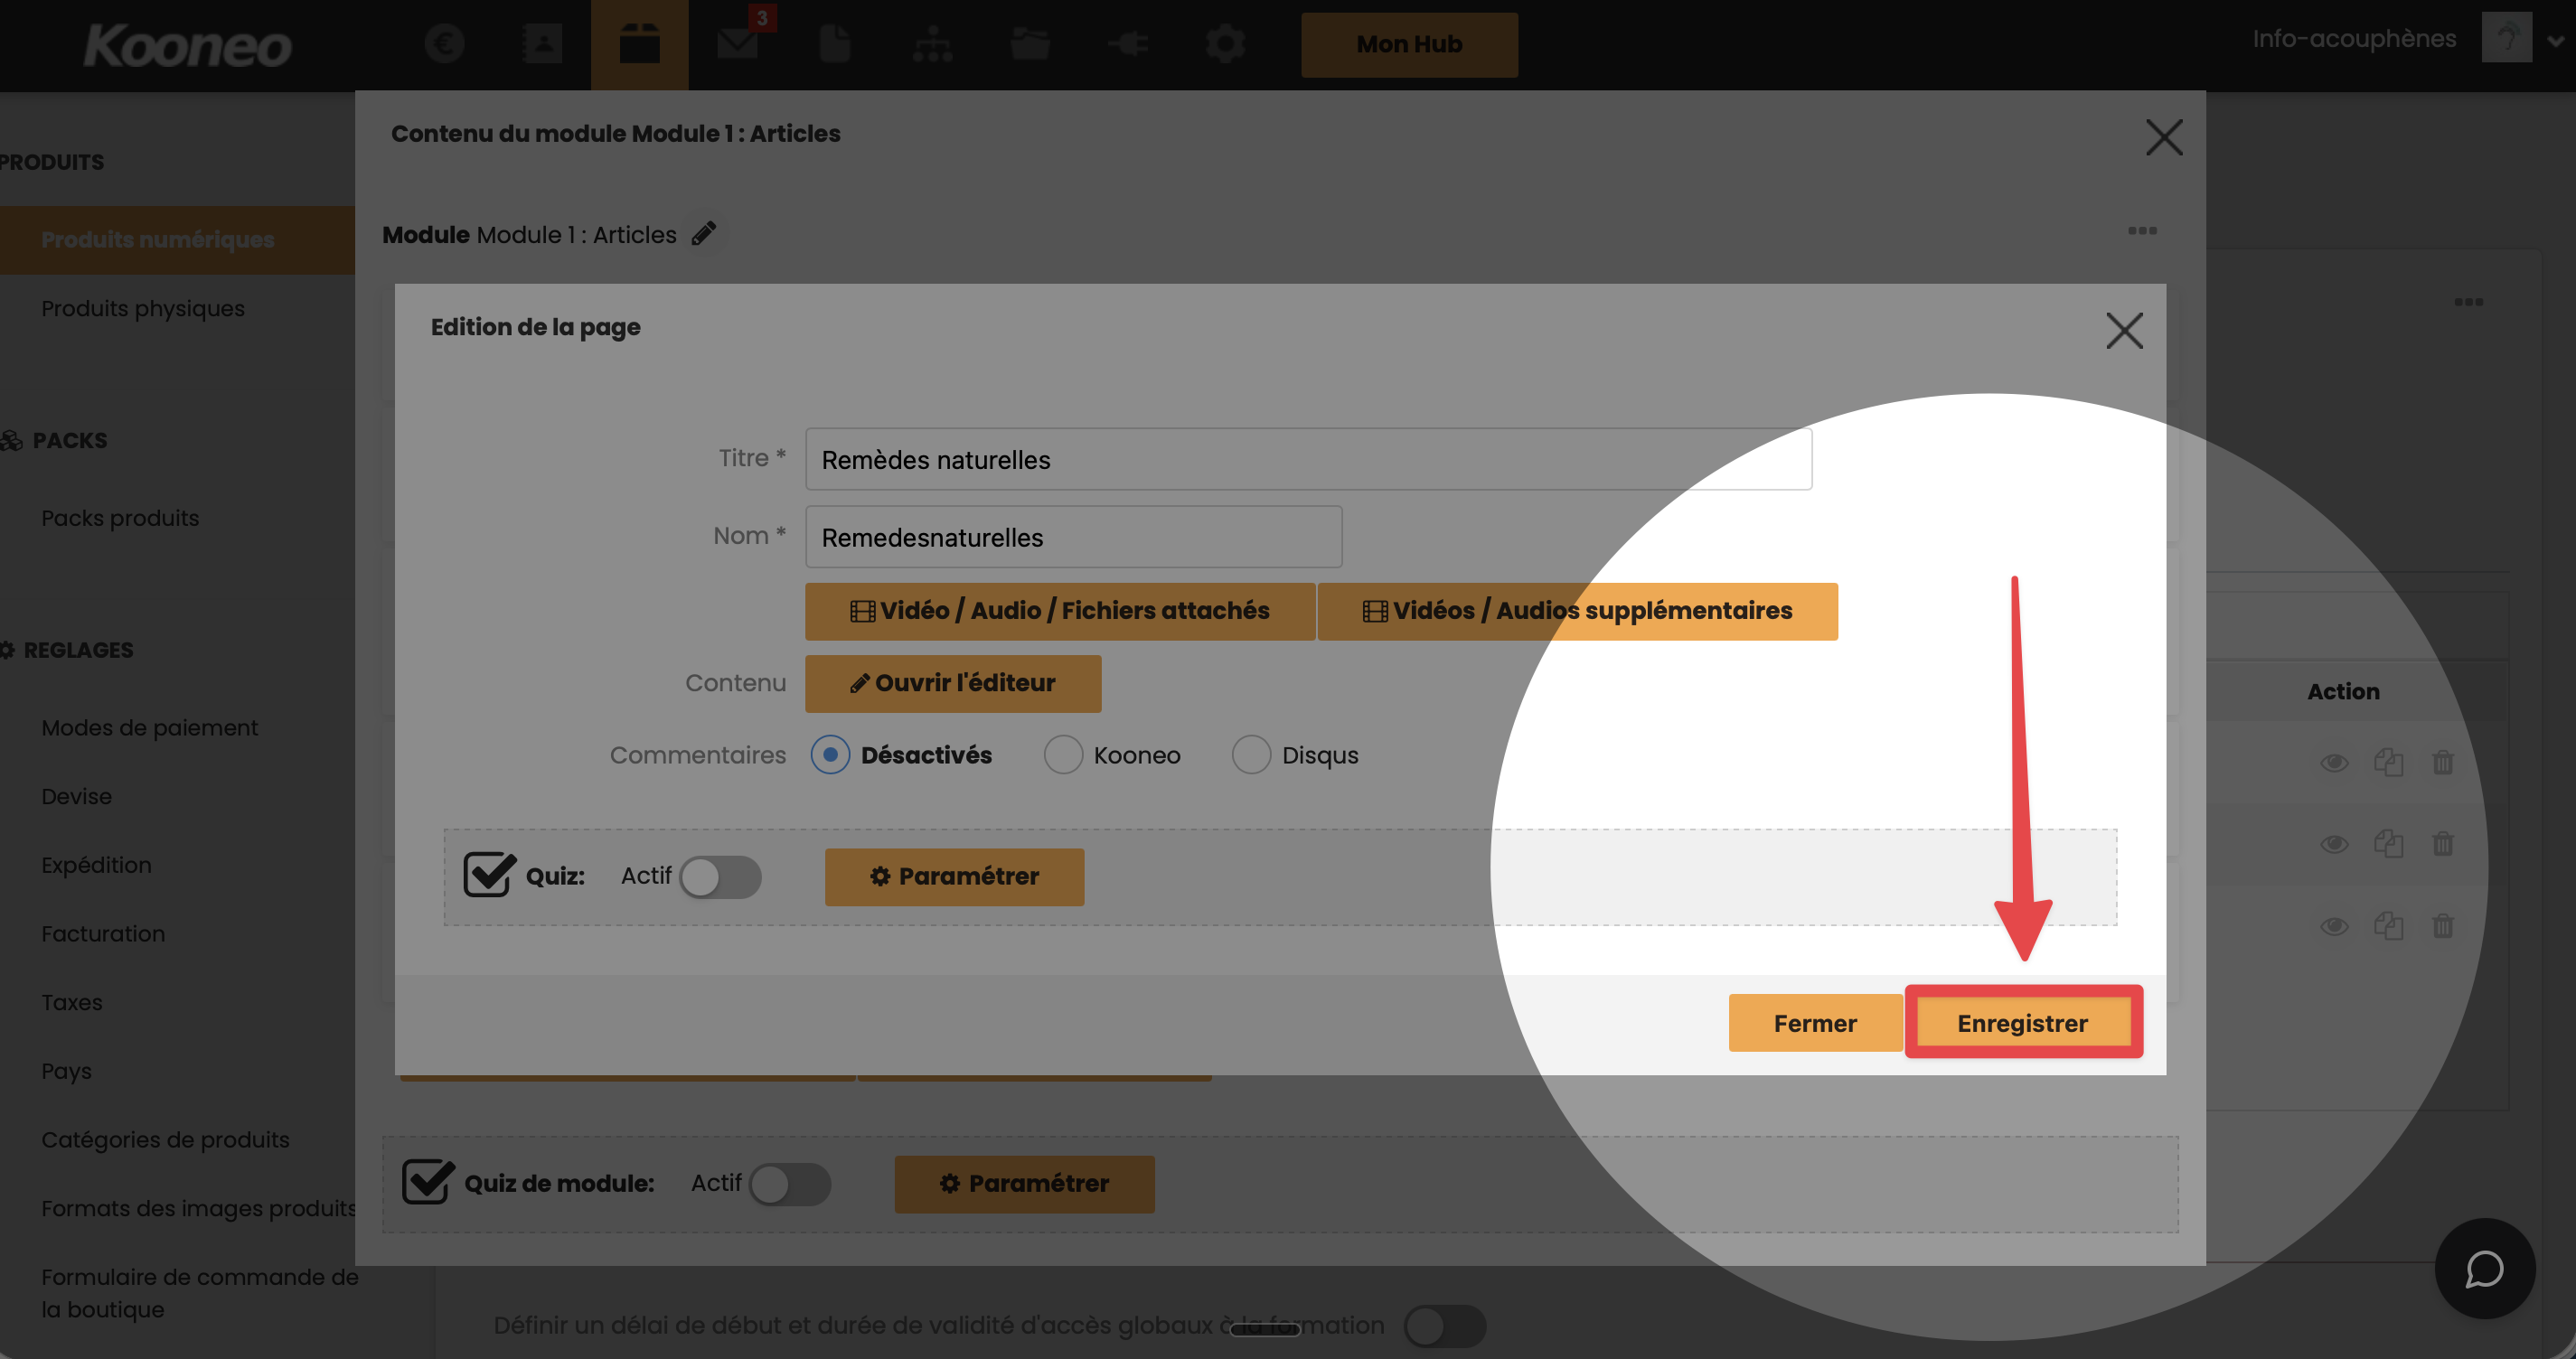Select the Kooneo comments radio button
Viewport: 2576px width, 1359px height.
point(1062,755)
